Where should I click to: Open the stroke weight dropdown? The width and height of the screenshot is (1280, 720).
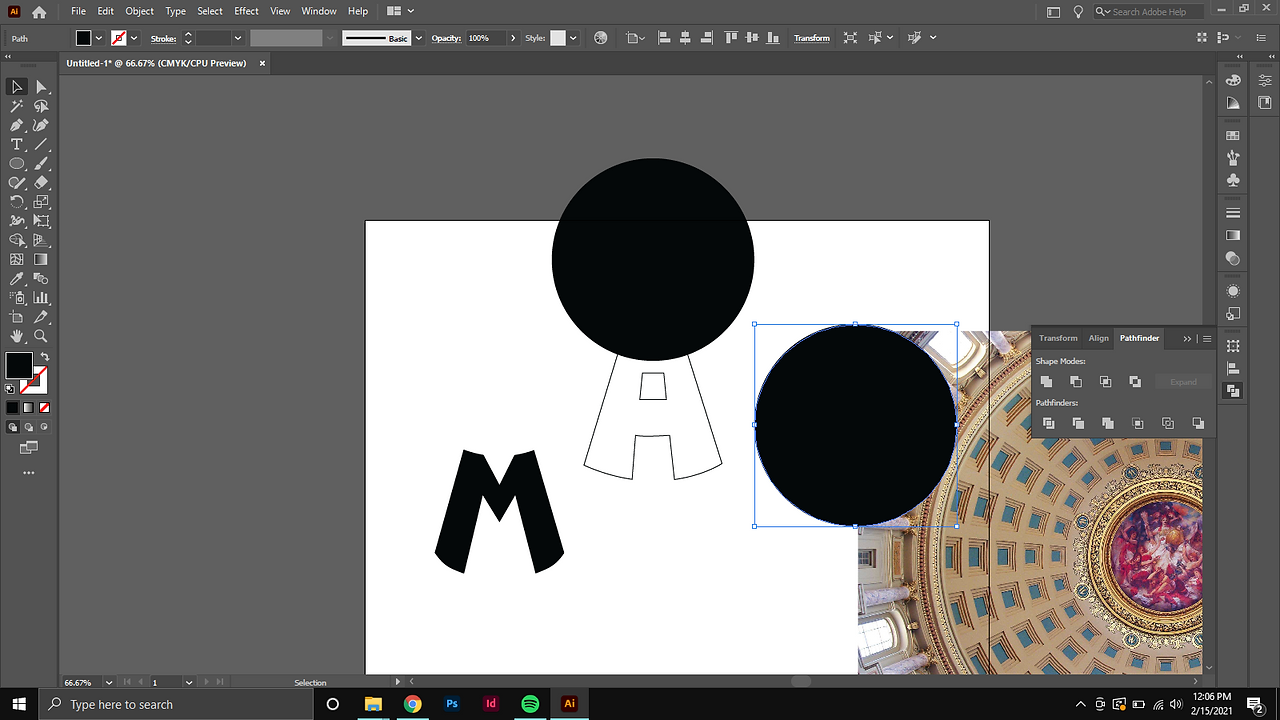(x=238, y=38)
